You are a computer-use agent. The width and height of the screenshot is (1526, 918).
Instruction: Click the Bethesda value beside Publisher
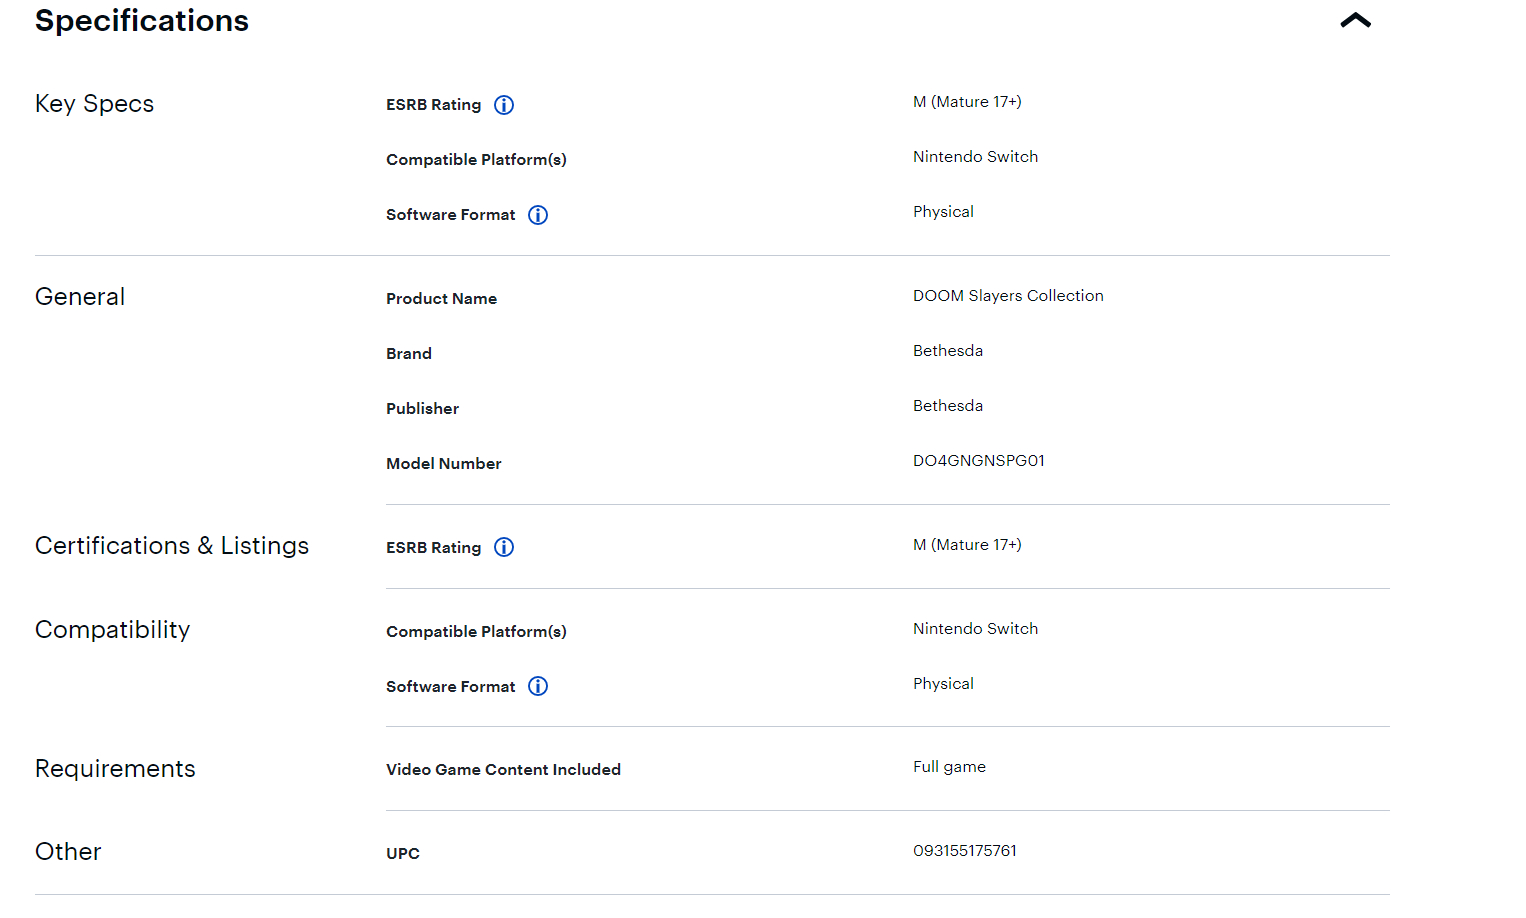click(x=947, y=406)
